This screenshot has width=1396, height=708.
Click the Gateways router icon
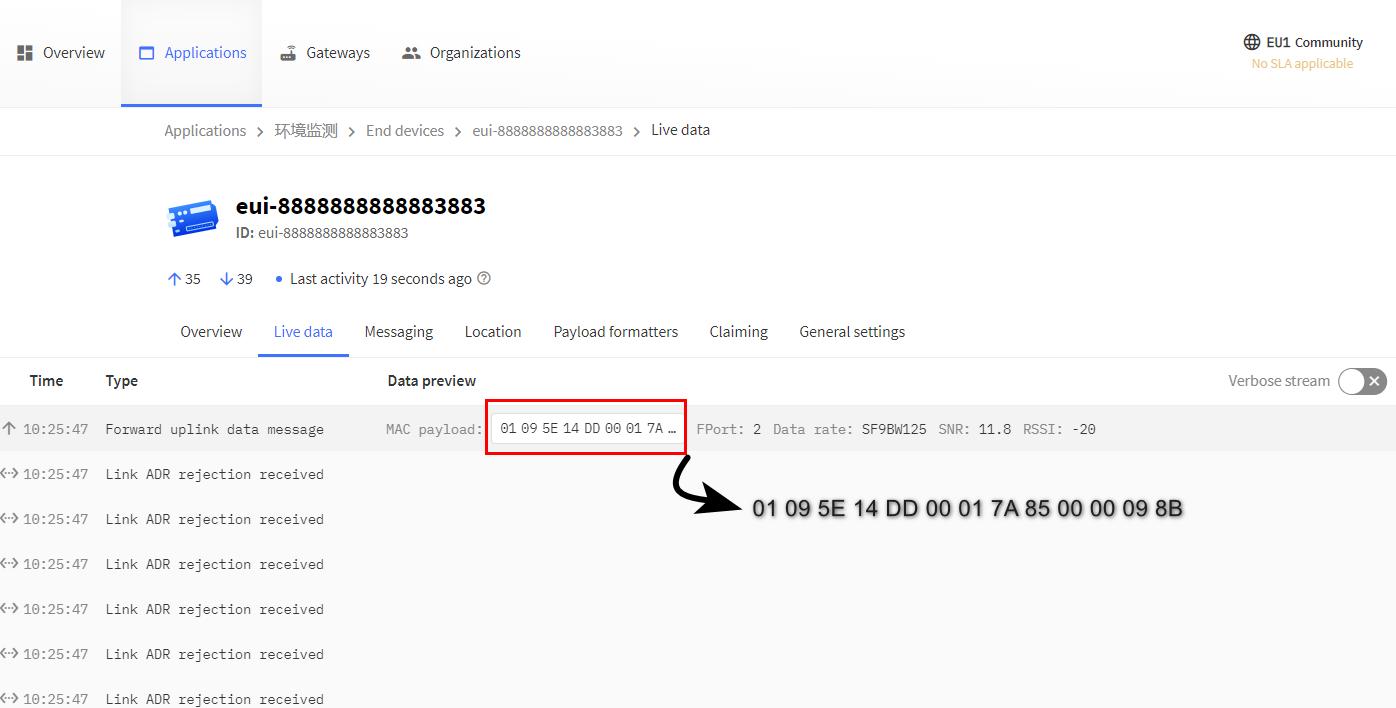[288, 53]
